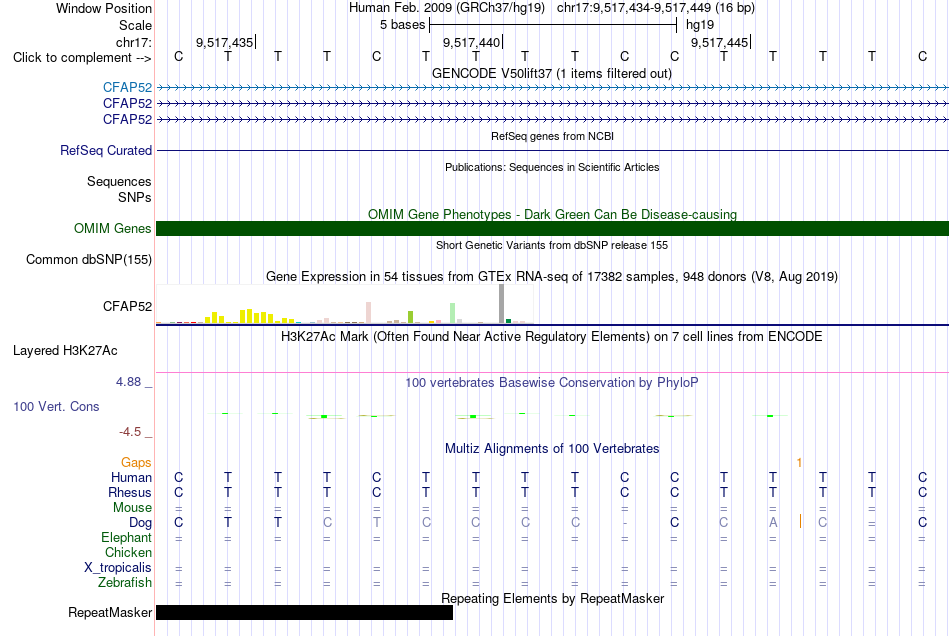Click the H3K27Ac Mark track title

(x=551, y=337)
